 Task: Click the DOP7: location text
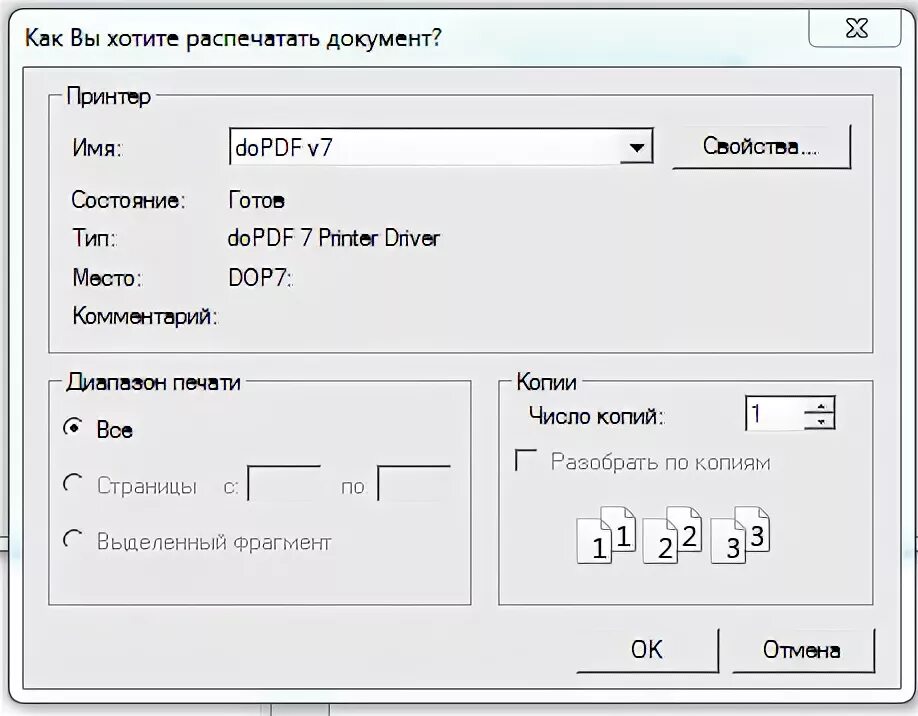[x=261, y=278]
